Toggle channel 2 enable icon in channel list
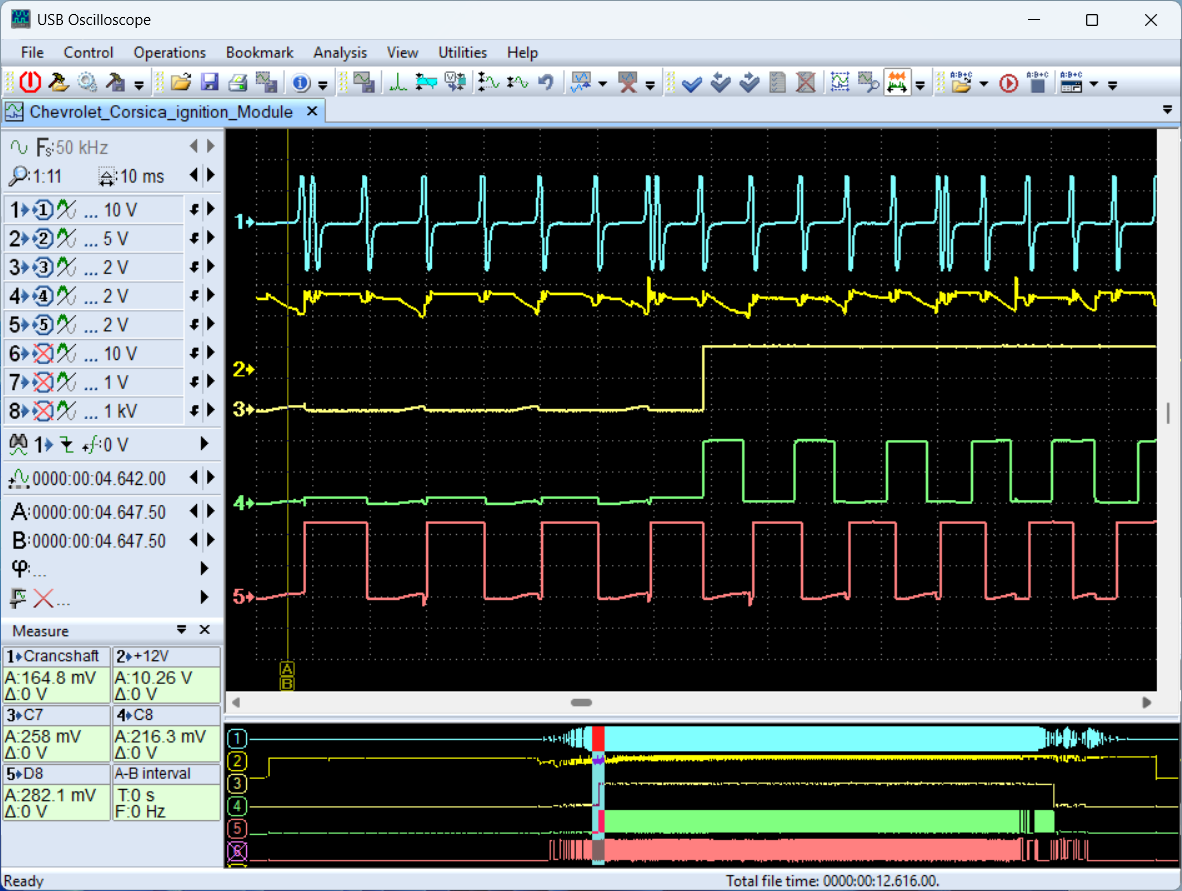Screen dimensions: 1182x891 43,239
